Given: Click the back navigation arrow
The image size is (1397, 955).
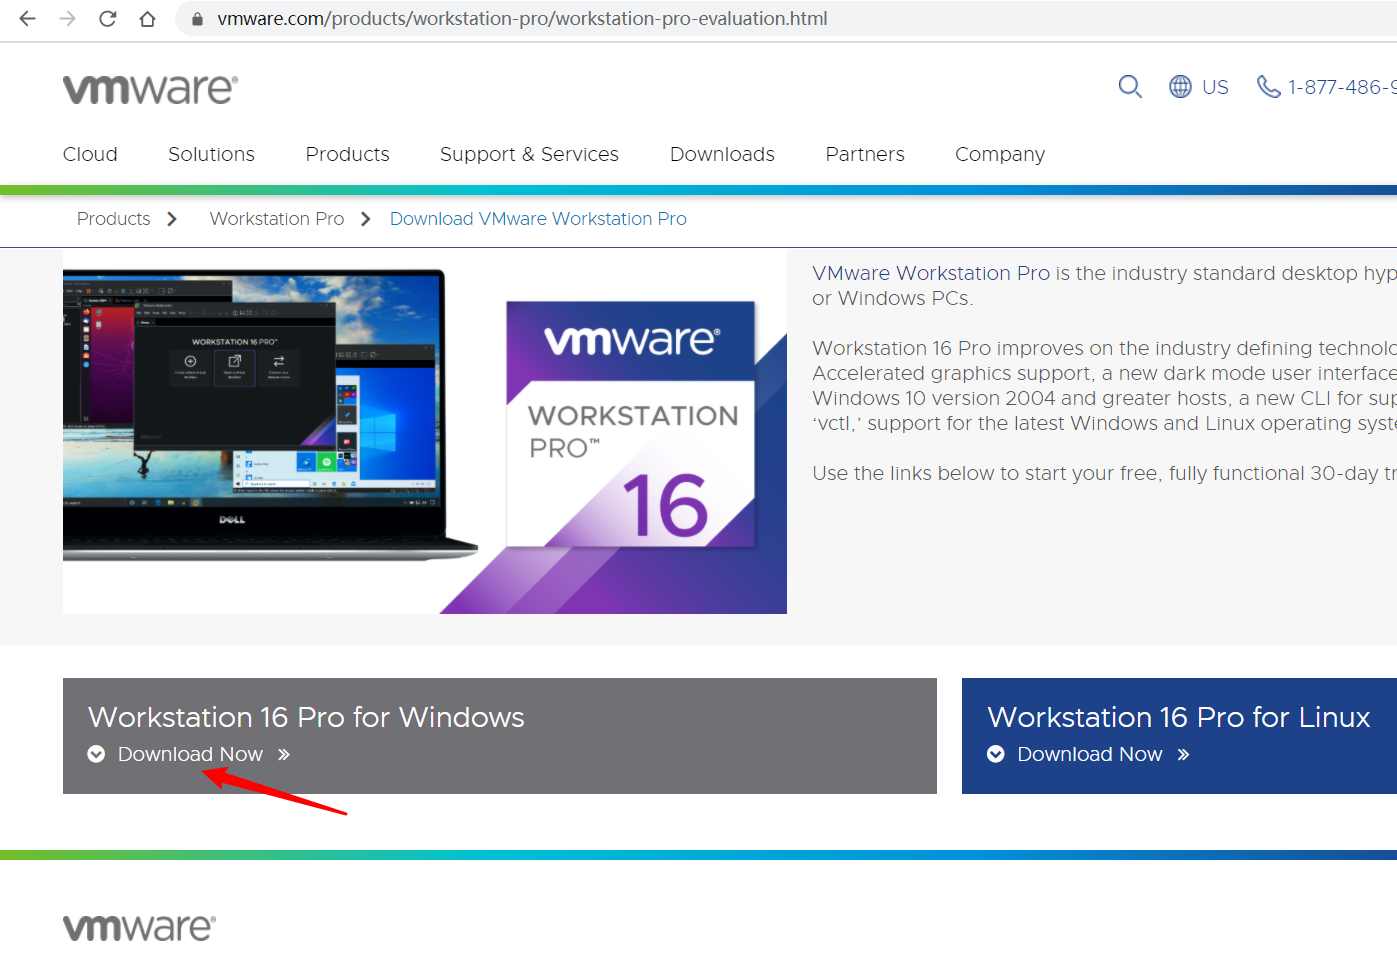Looking at the screenshot, I should coord(26,18).
